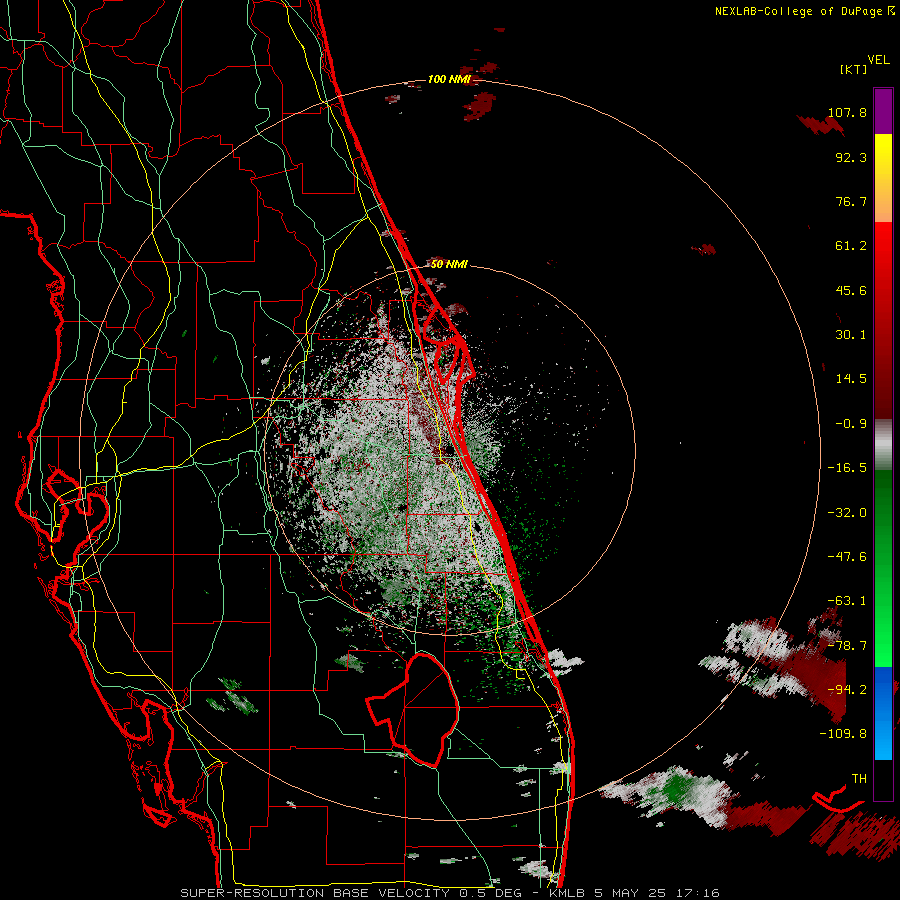This screenshot has height=900, width=900.
Task: Click the 50 NMI range ring label
Action: 449,264
